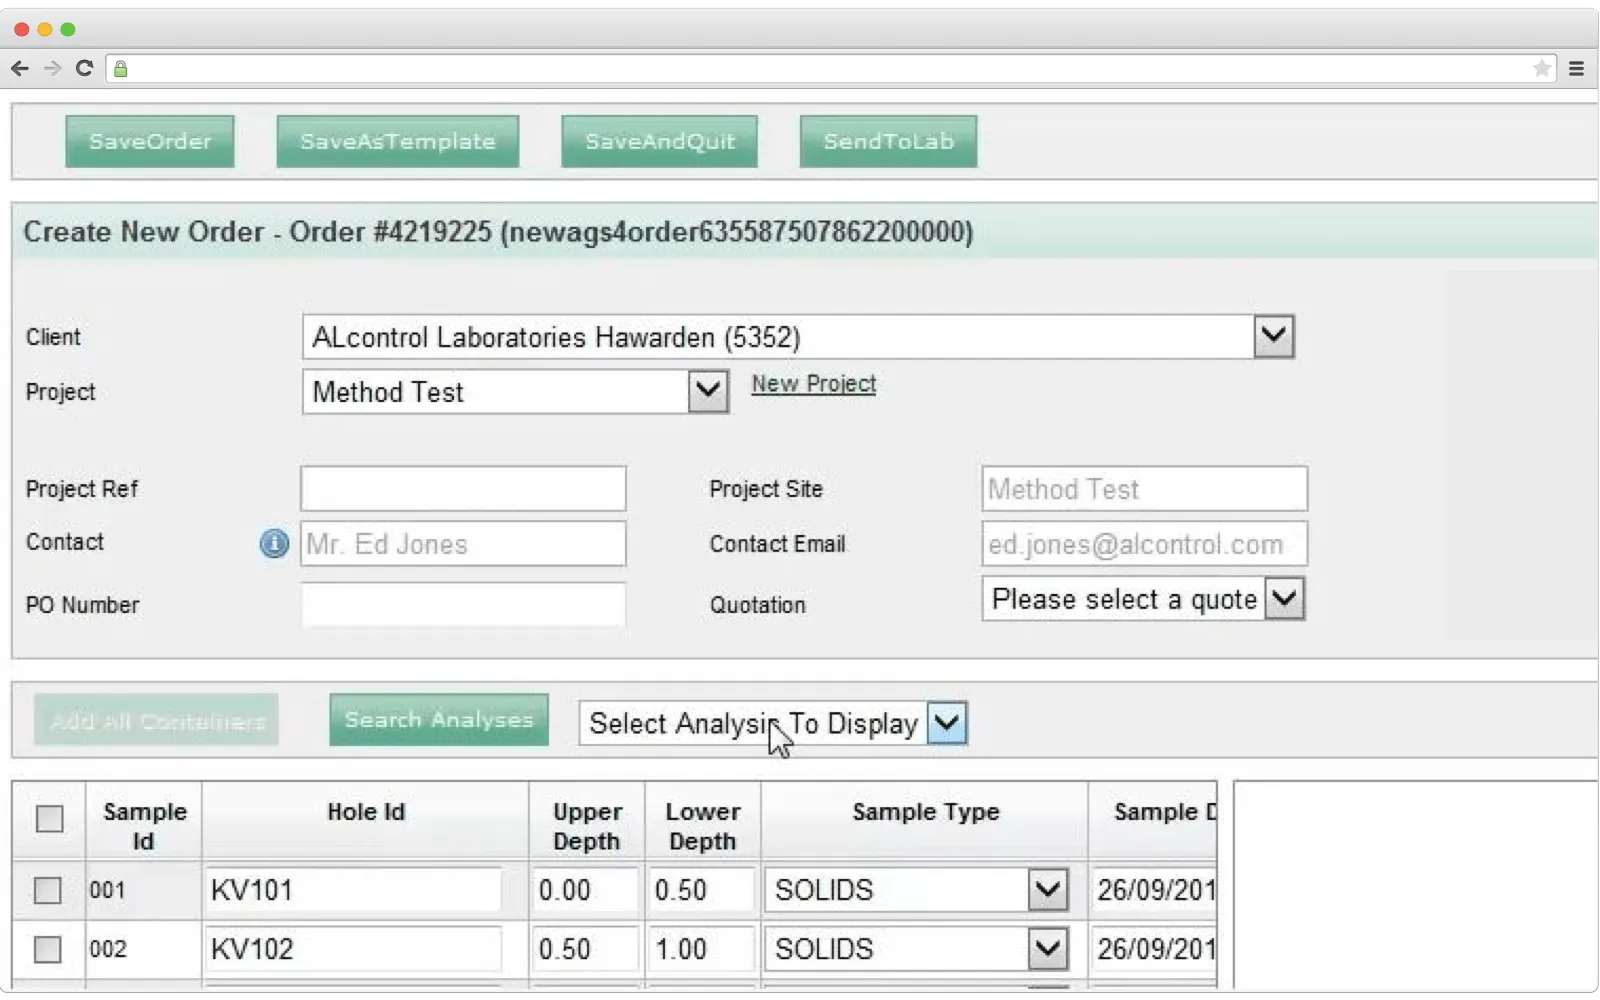1600x1000 pixels.
Task: Click the PO Number input field
Action: [x=463, y=605]
